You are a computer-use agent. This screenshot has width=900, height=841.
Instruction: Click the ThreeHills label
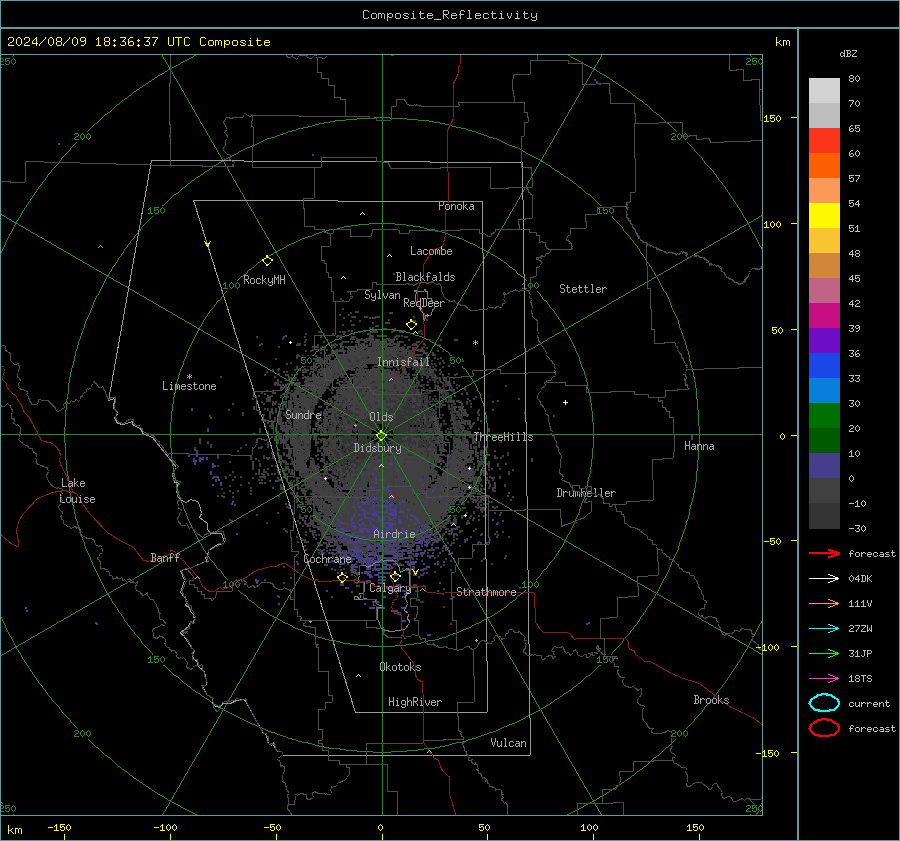503,437
